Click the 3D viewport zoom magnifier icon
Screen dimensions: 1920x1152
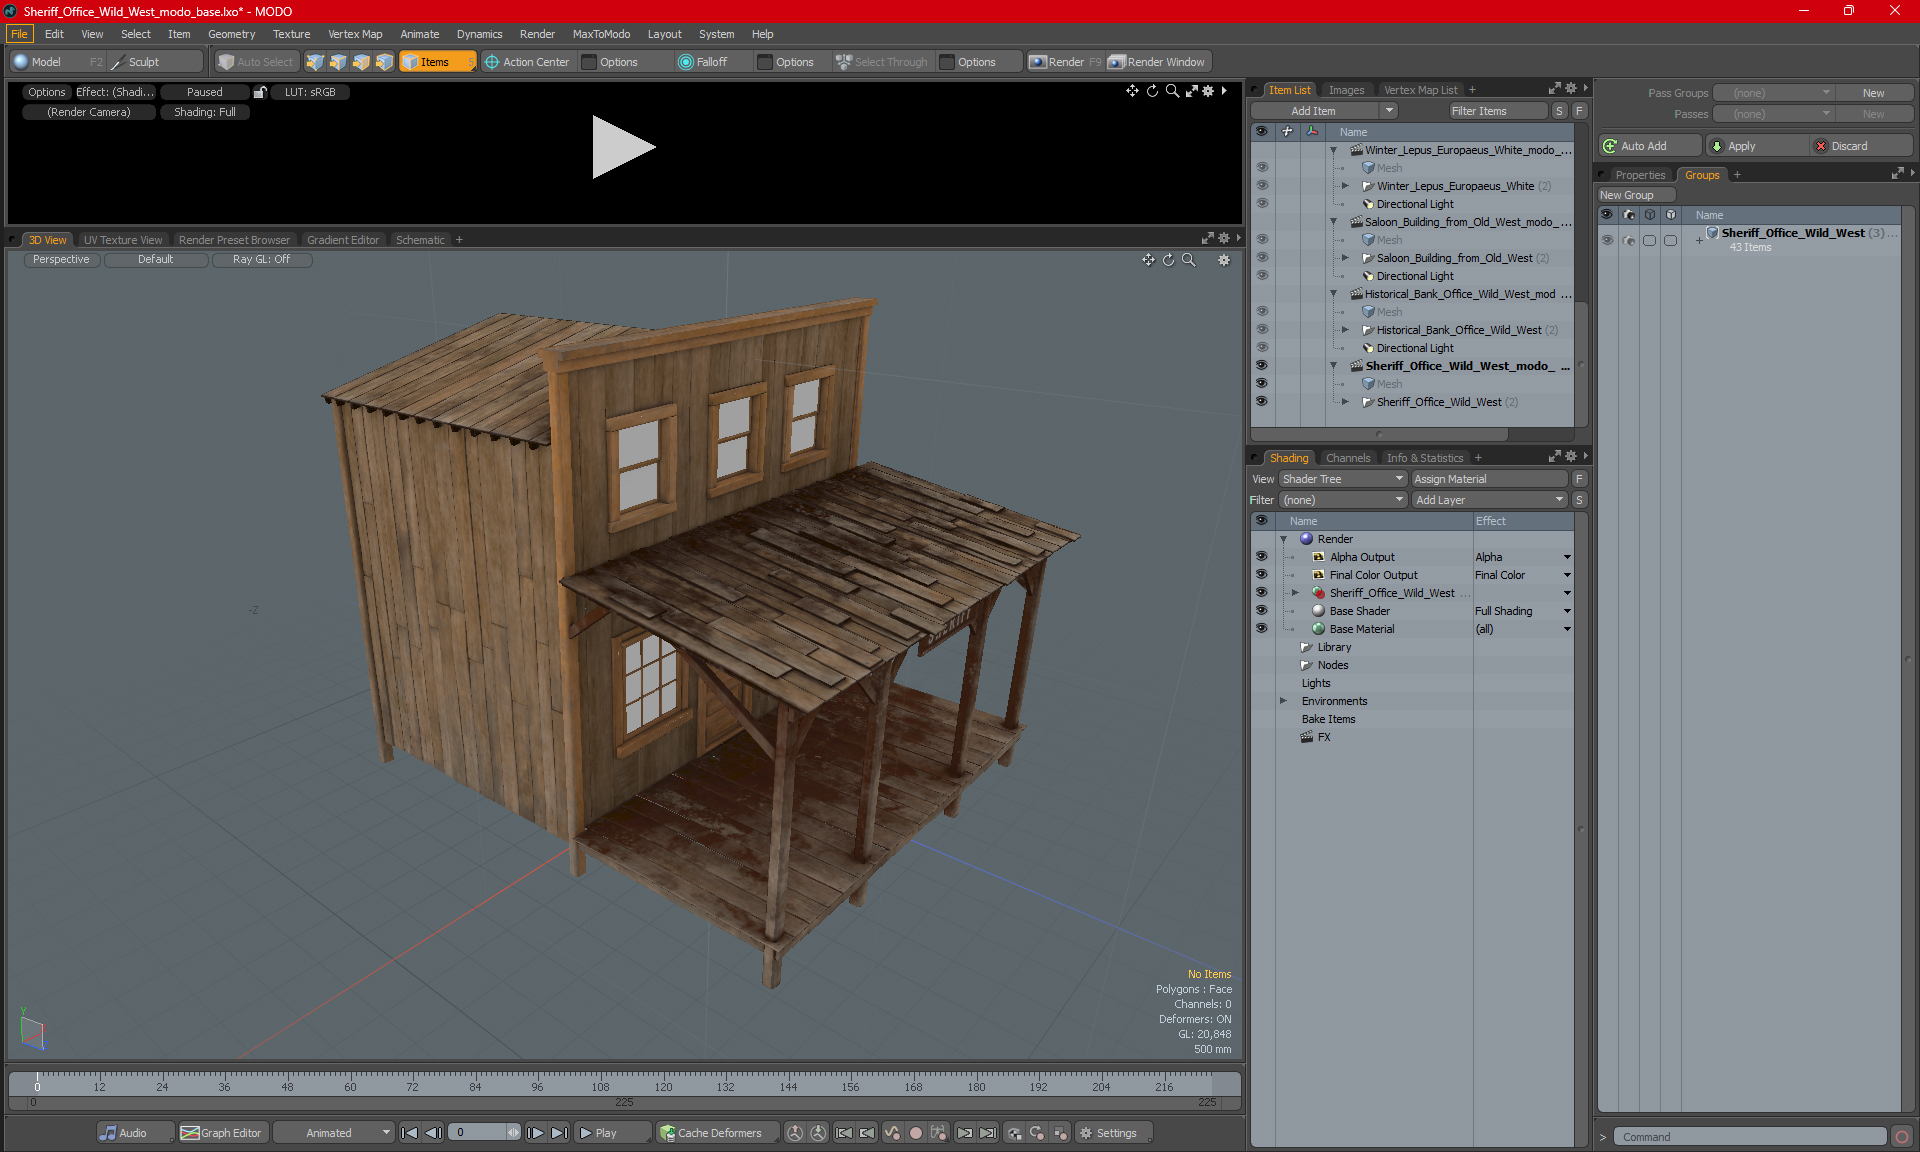pos(1189,260)
